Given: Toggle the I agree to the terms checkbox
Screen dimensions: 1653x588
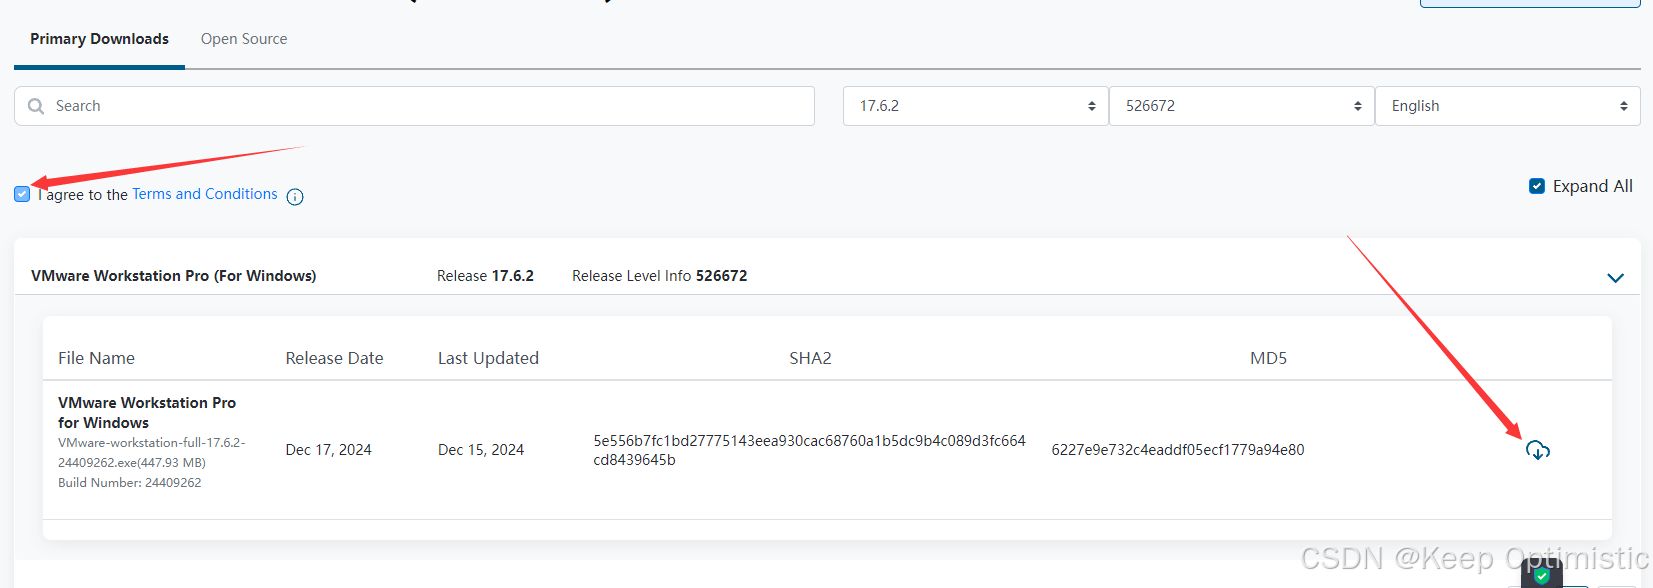Looking at the screenshot, I should point(22,194).
